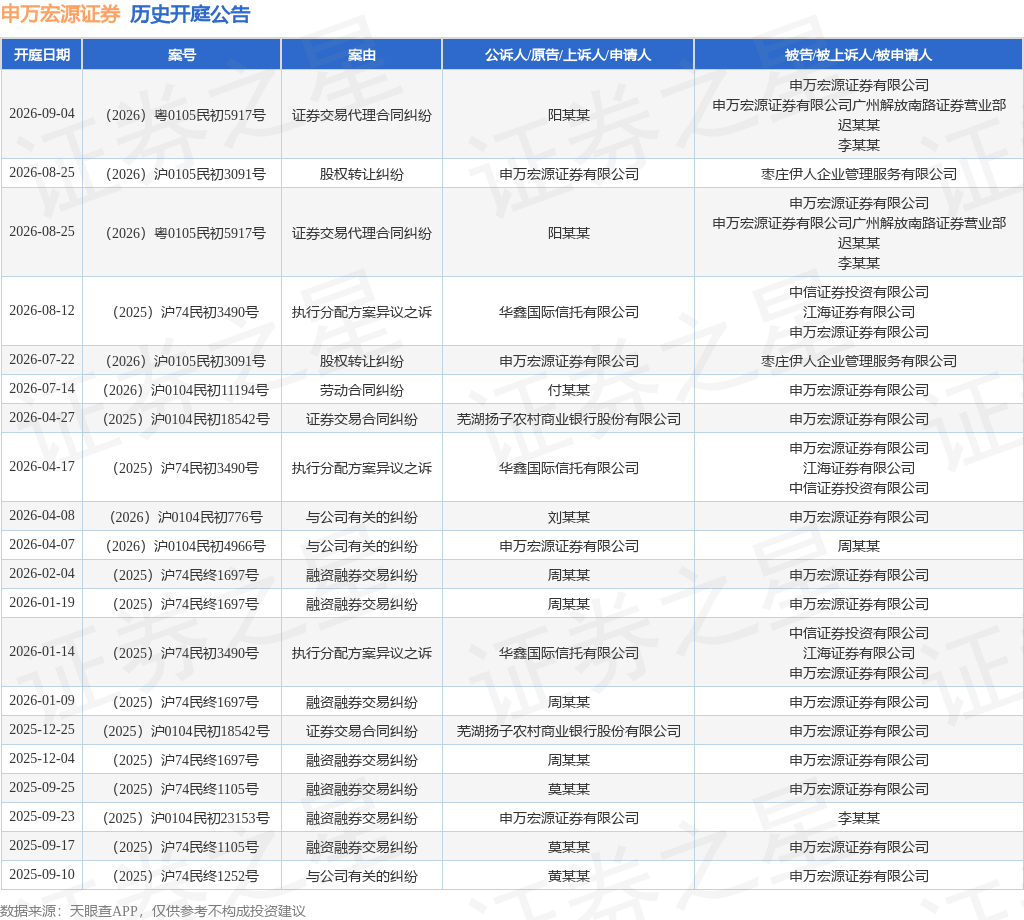Click the 开庭日期 column header
Image resolution: width=1024 pixels, height=920 pixels.
42,55
